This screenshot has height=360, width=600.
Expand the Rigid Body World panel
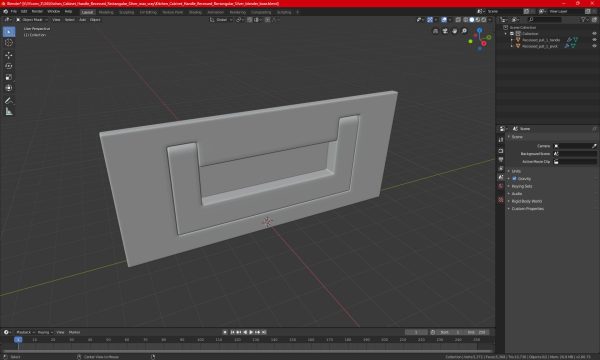click(527, 201)
